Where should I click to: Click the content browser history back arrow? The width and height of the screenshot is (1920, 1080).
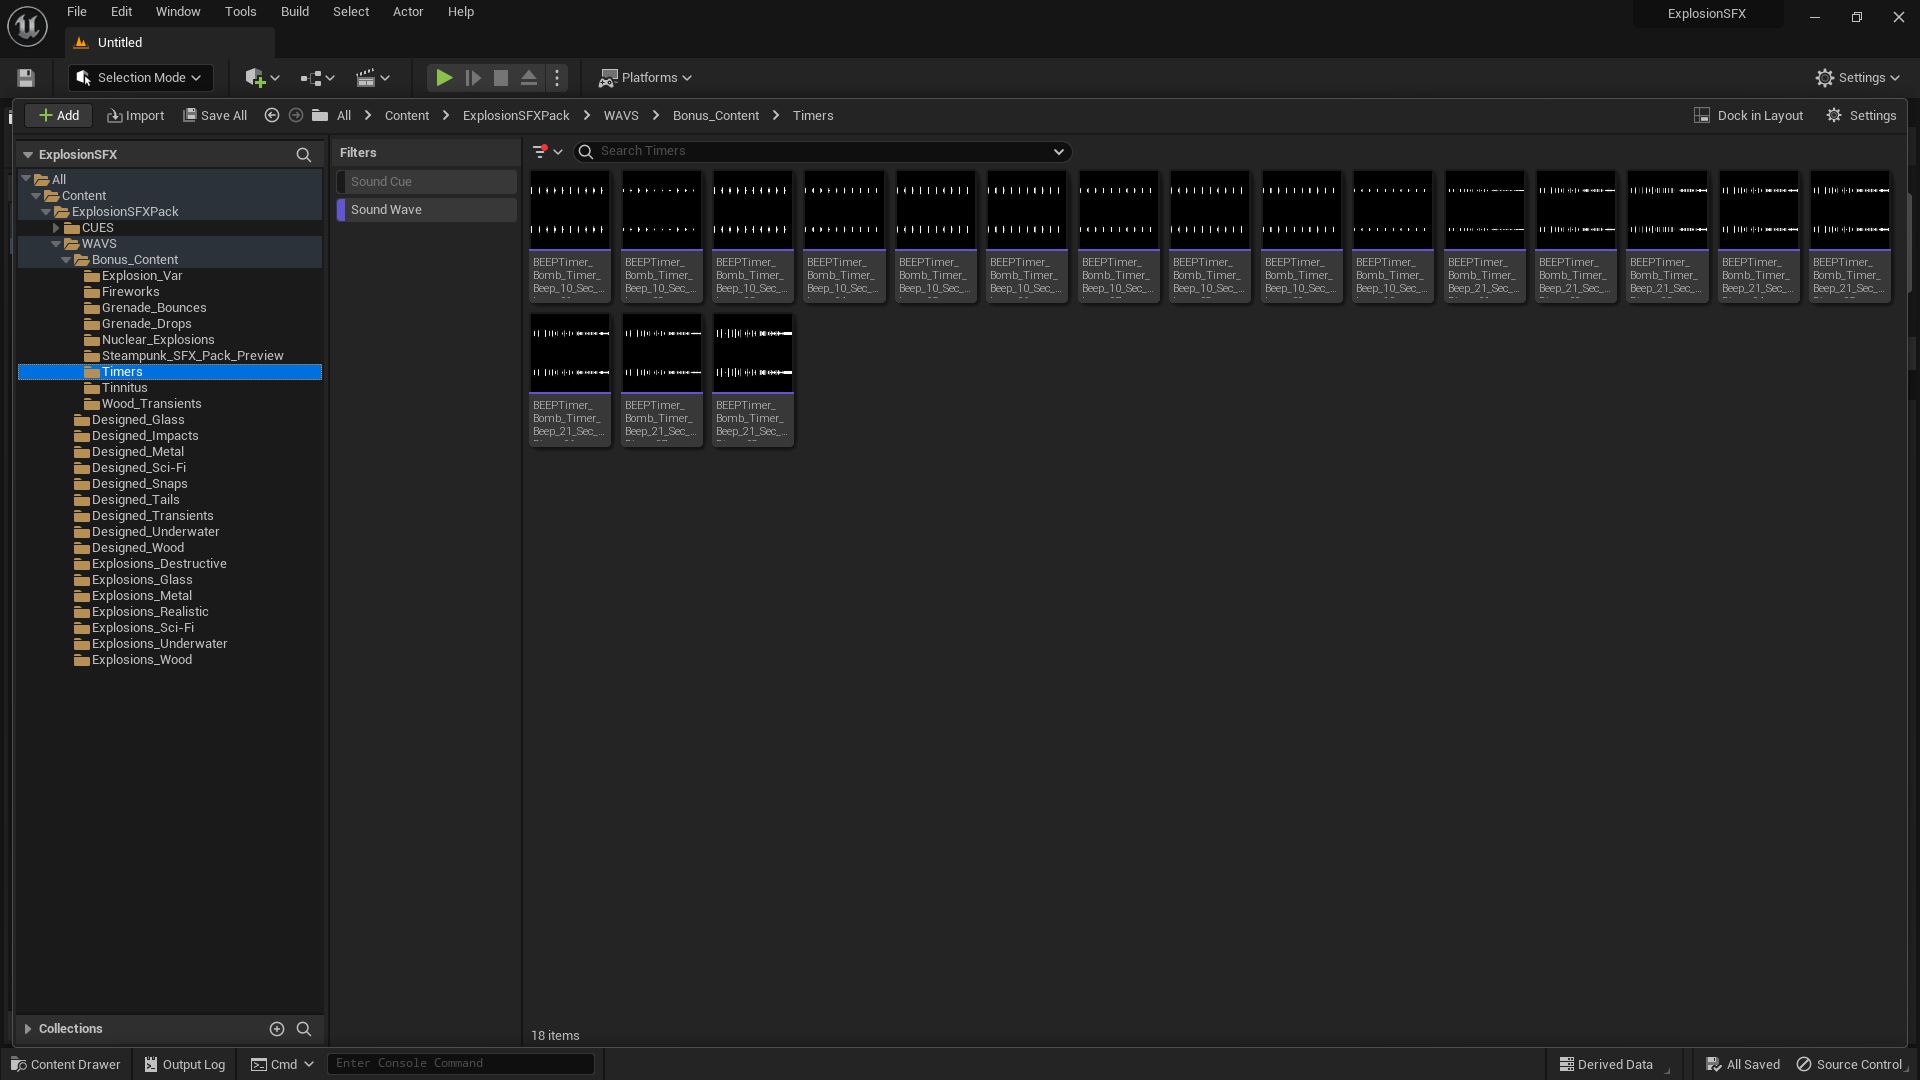(271, 116)
